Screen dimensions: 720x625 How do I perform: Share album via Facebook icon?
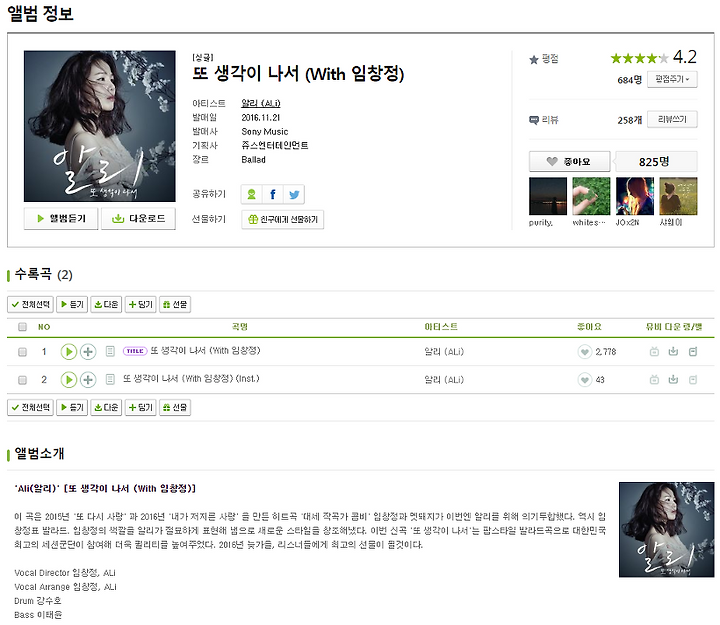pos(273,194)
